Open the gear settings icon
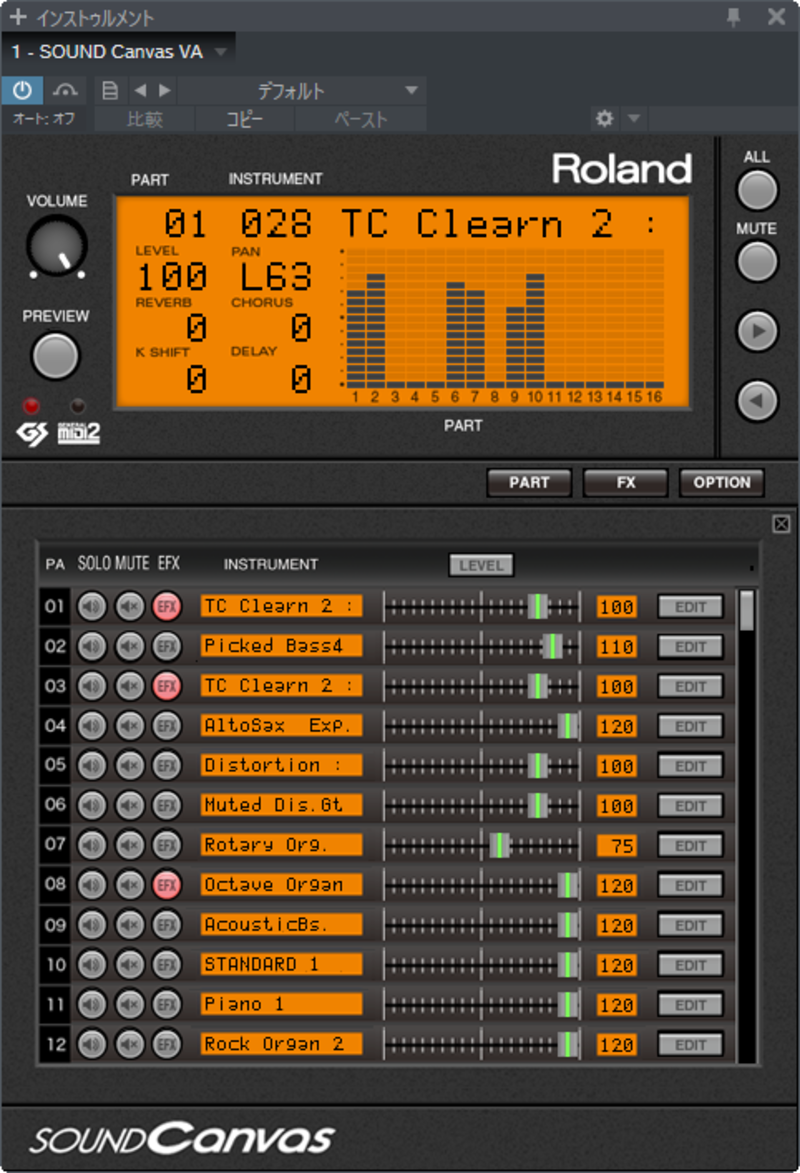800x1173 pixels. coord(604,118)
